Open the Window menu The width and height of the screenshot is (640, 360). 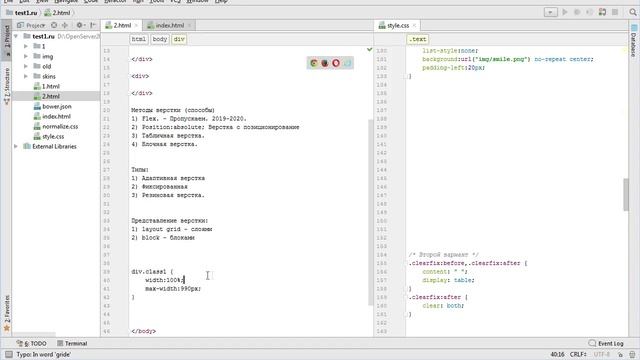click(x=198, y=2)
